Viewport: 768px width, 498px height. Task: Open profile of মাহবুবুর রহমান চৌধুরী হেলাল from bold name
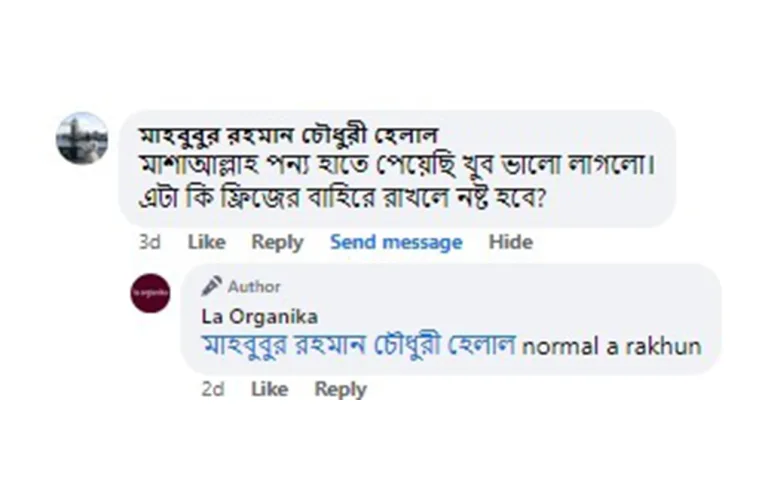(x=289, y=134)
